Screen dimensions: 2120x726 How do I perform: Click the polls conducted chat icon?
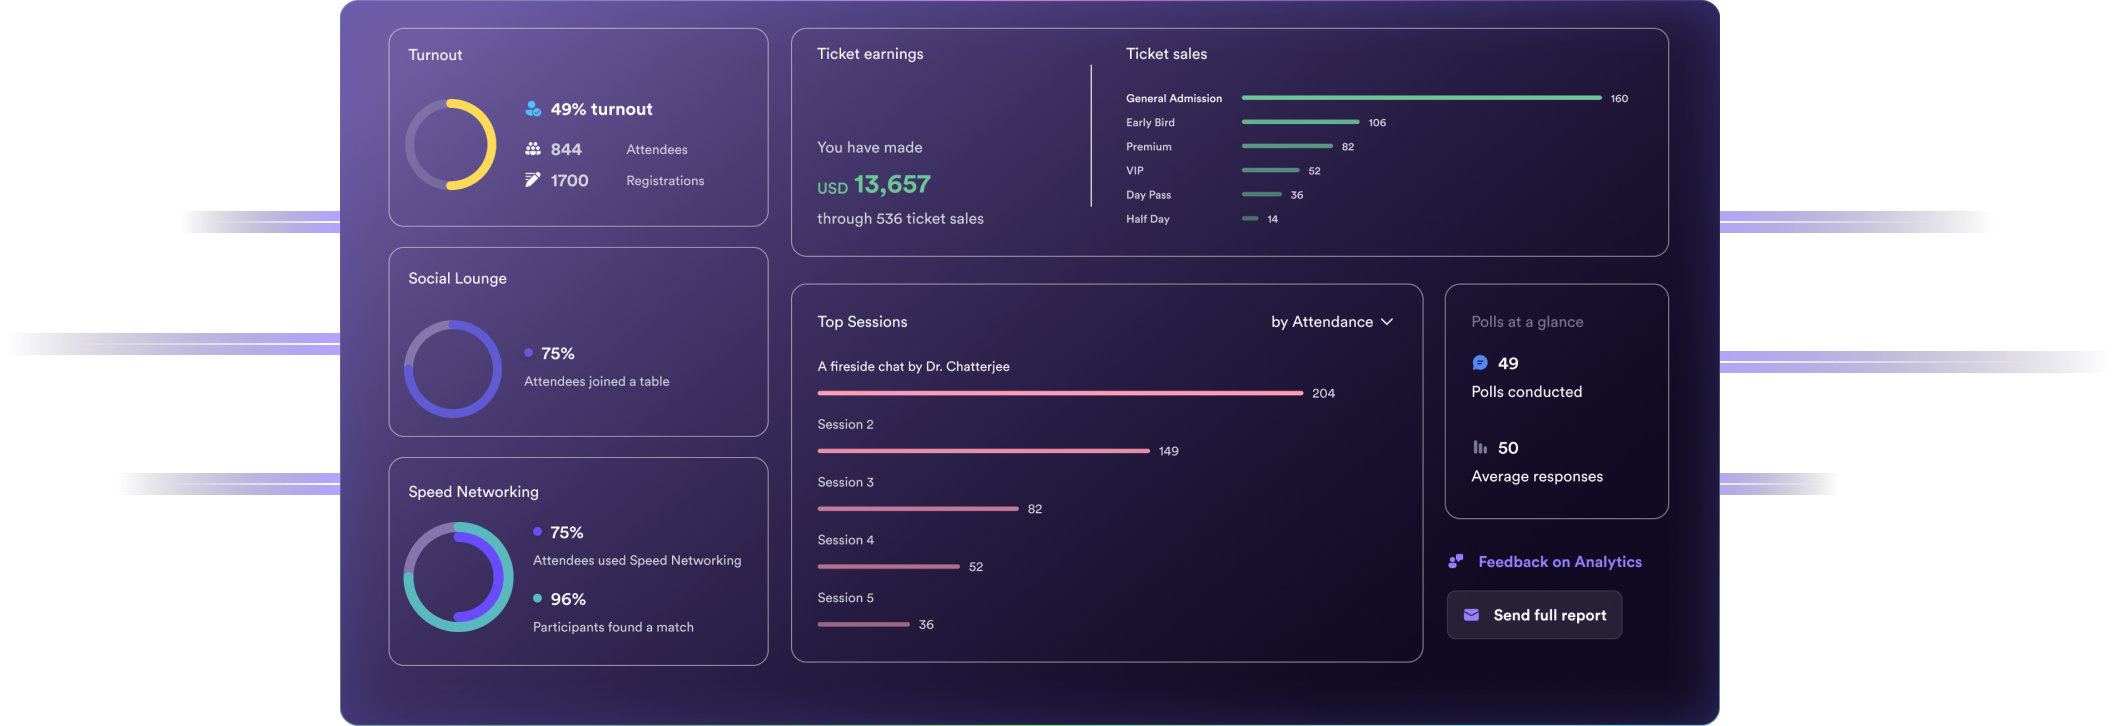click(x=1480, y=363)
